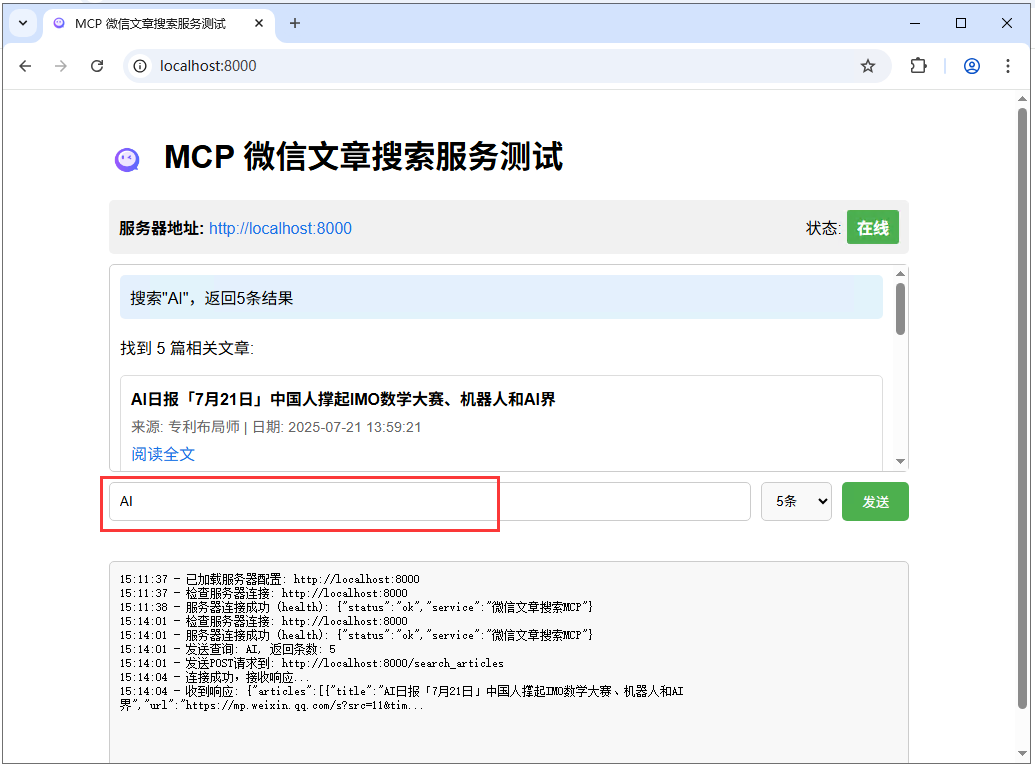
Task: Click the back navigation arrow
Action: [25, 66]
